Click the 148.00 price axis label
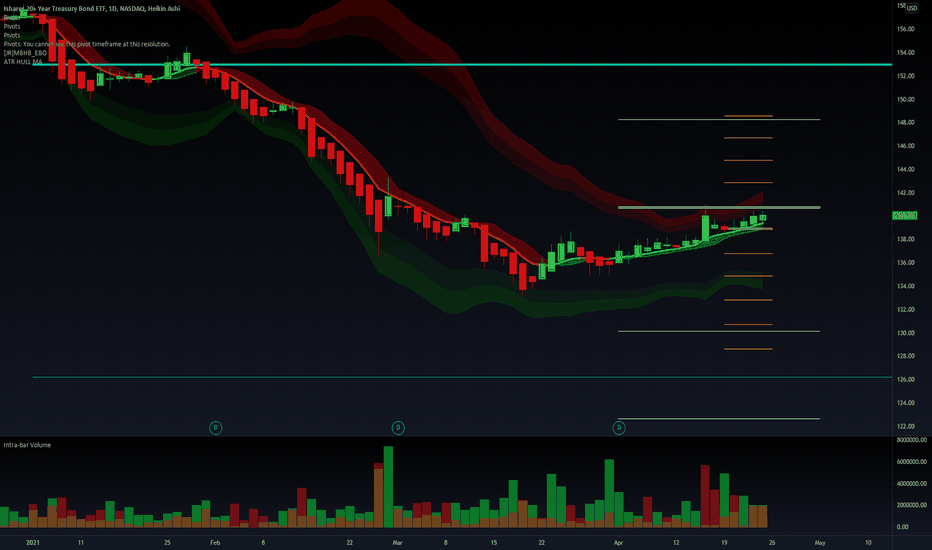The height and width of the screenshot is (550, 932). [906, 122]
